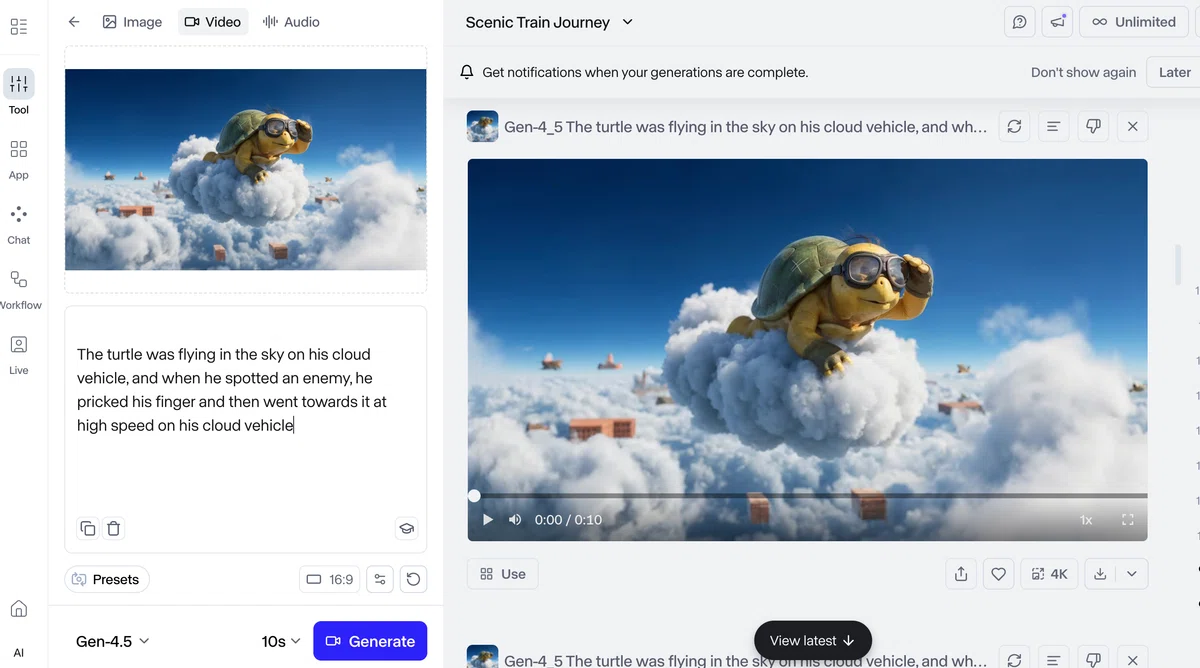This screenshot has height=668, width=1200.
Task: Favorite the video with the heart icon
Action: click(x=998, y=574)
